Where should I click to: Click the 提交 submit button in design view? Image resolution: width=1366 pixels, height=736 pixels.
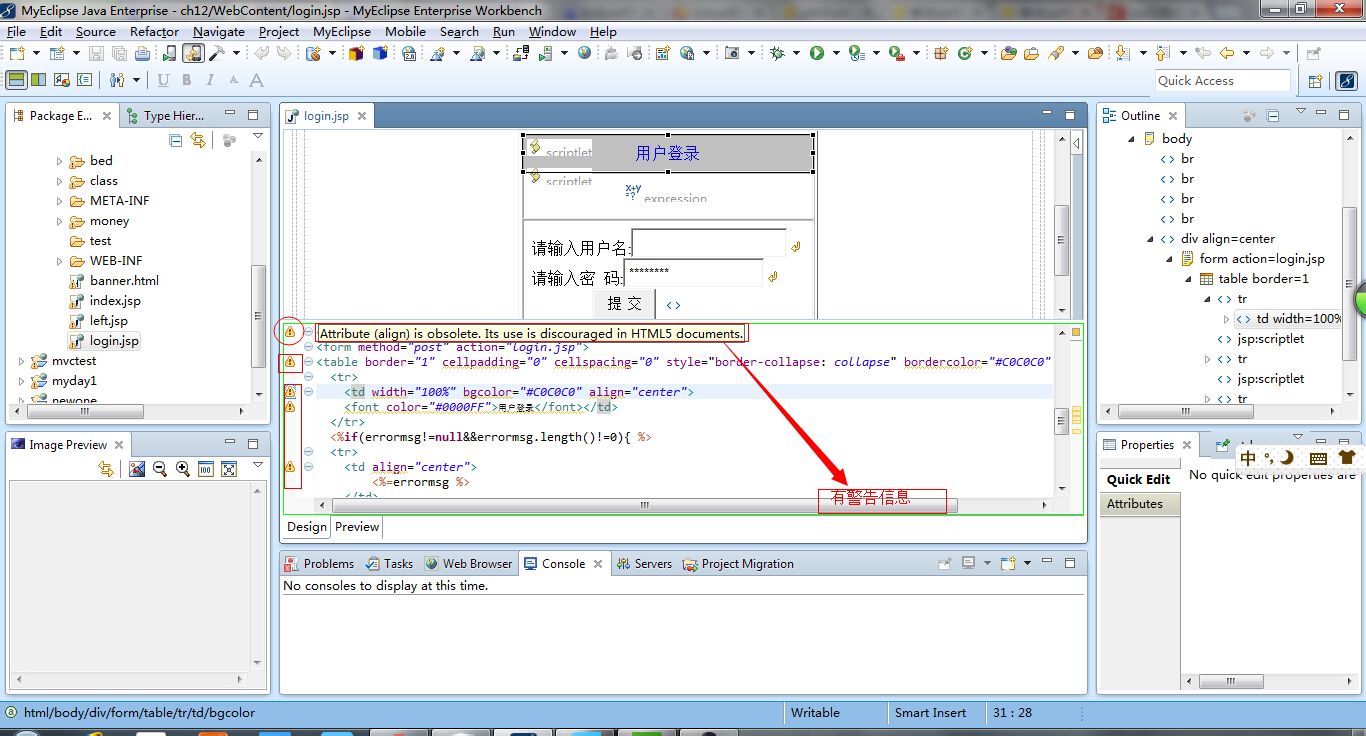pos(625,304)
